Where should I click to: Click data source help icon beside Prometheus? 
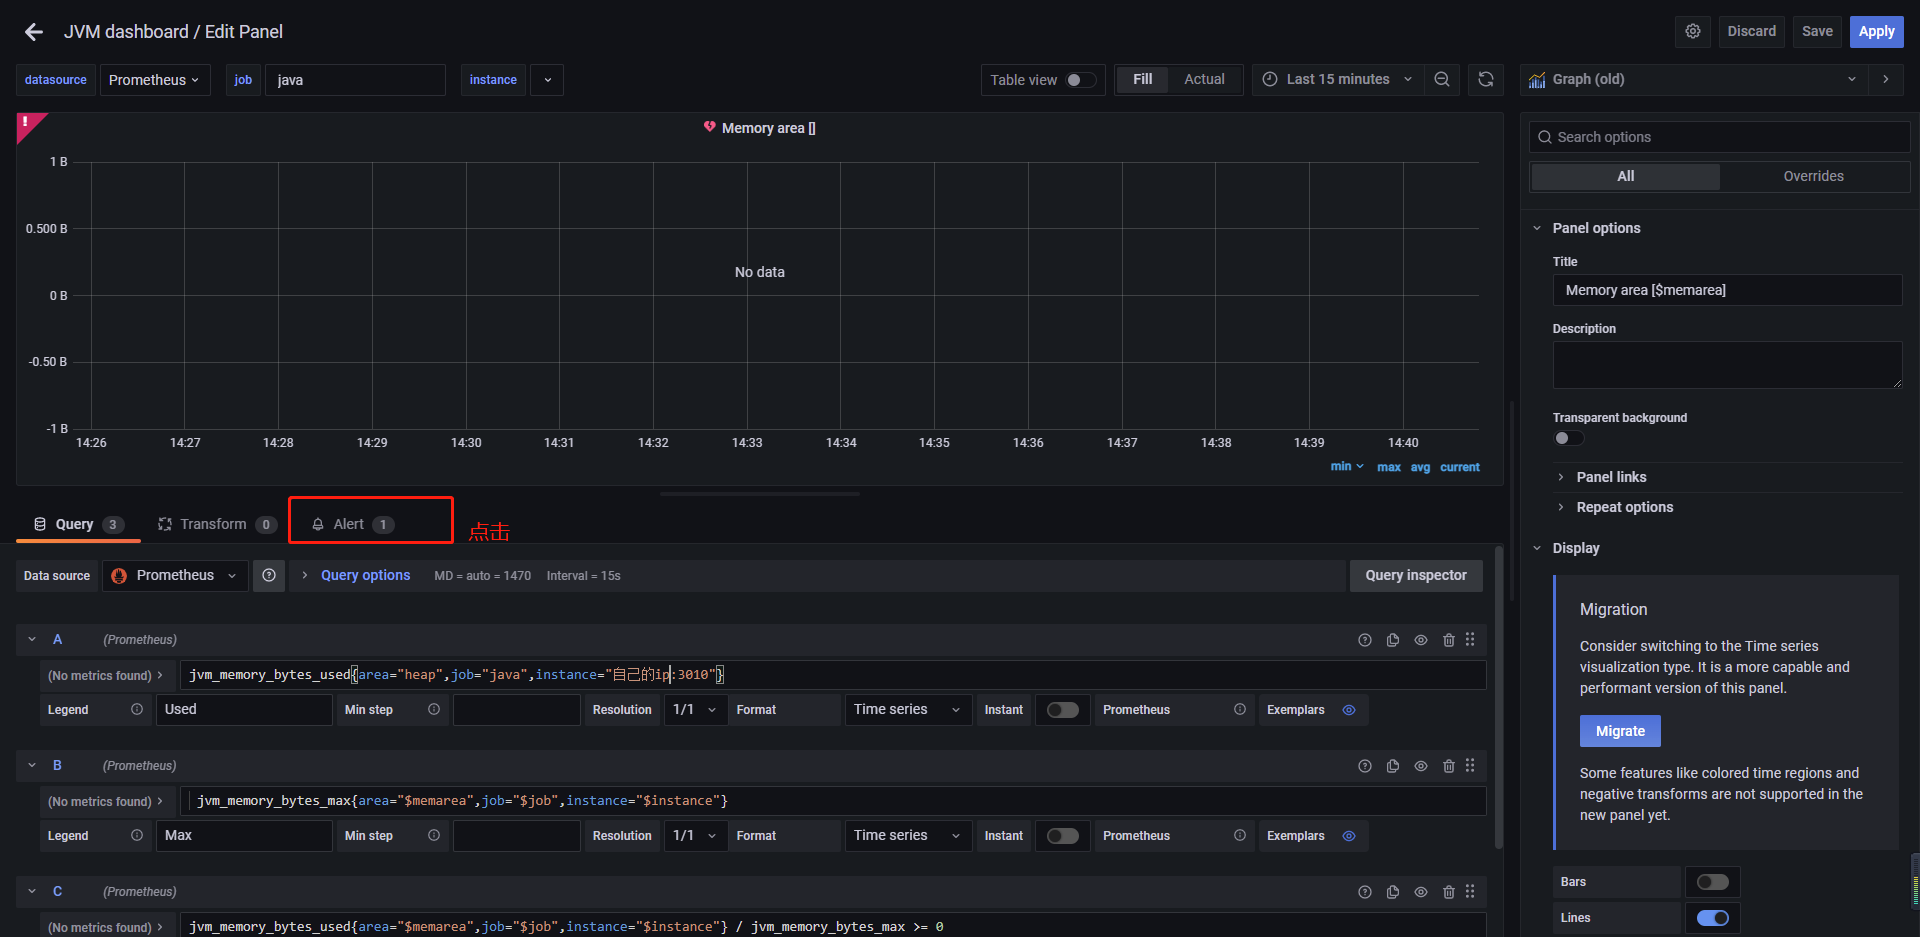269,576
